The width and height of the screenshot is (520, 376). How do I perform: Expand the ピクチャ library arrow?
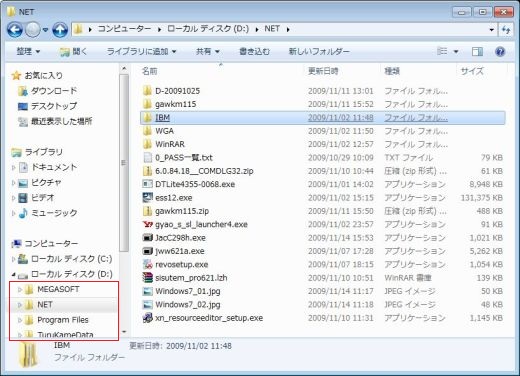[x=14, y=183]
